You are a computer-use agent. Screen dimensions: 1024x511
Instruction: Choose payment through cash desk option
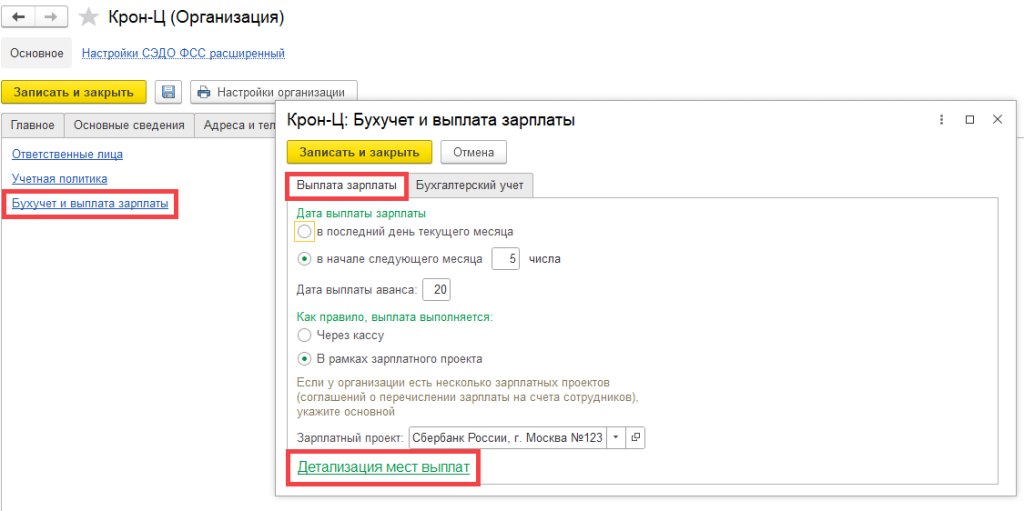click(x=305, y=336)
